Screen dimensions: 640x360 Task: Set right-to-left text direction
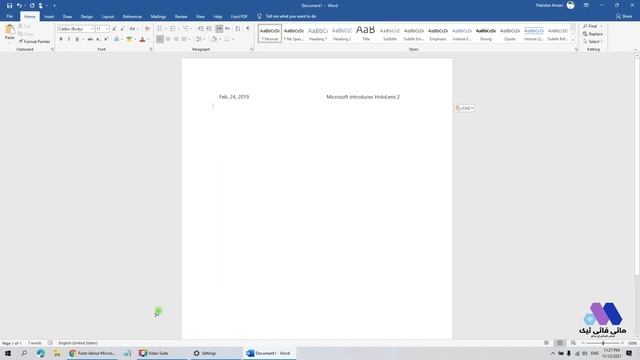pos(227,29)
